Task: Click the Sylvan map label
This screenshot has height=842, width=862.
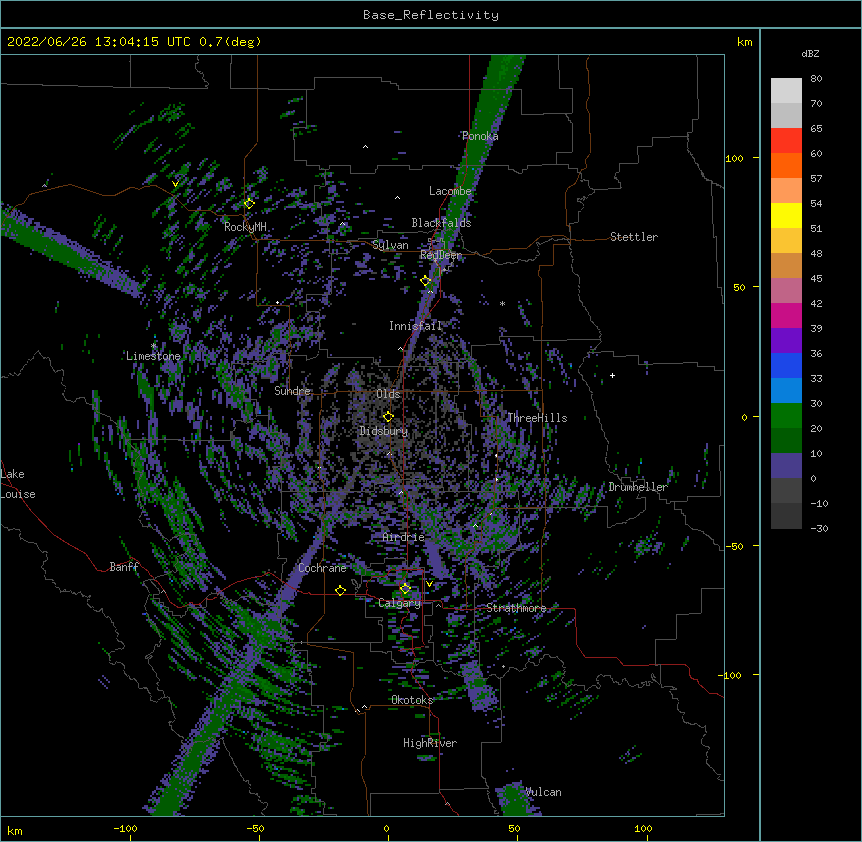Action: (390, 245)
